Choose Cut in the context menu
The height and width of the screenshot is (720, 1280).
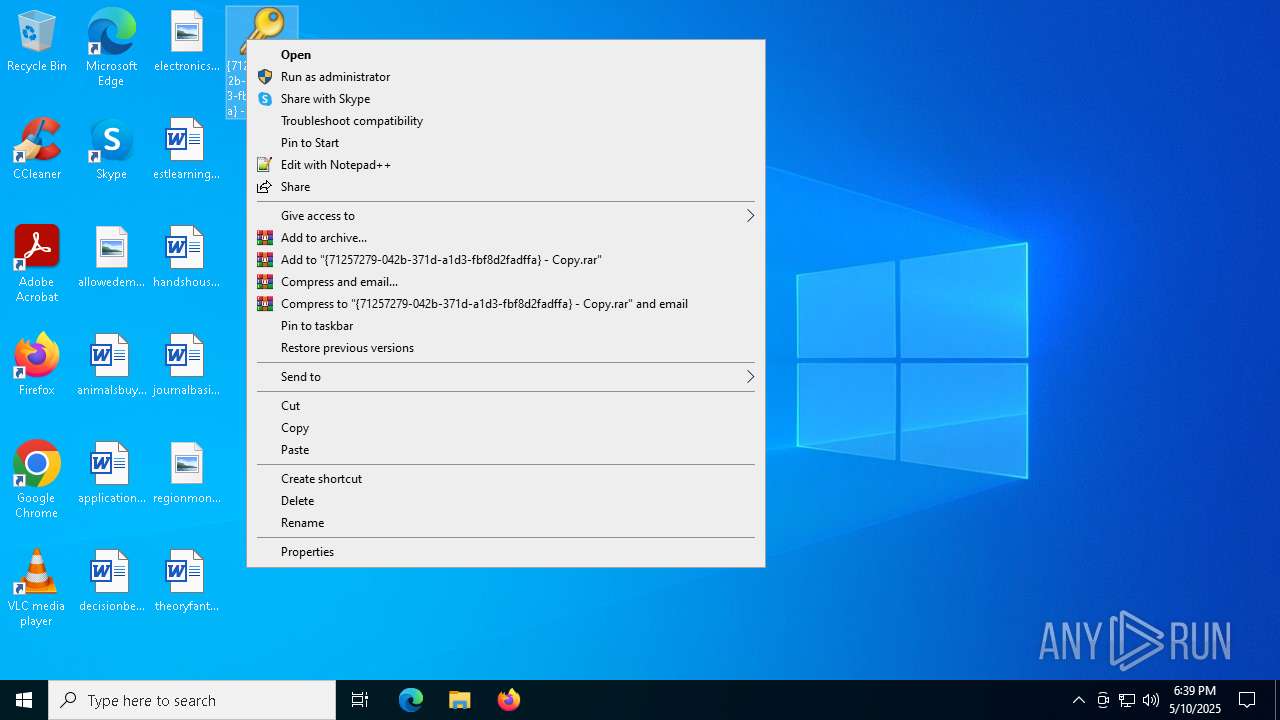coord(506,406)
